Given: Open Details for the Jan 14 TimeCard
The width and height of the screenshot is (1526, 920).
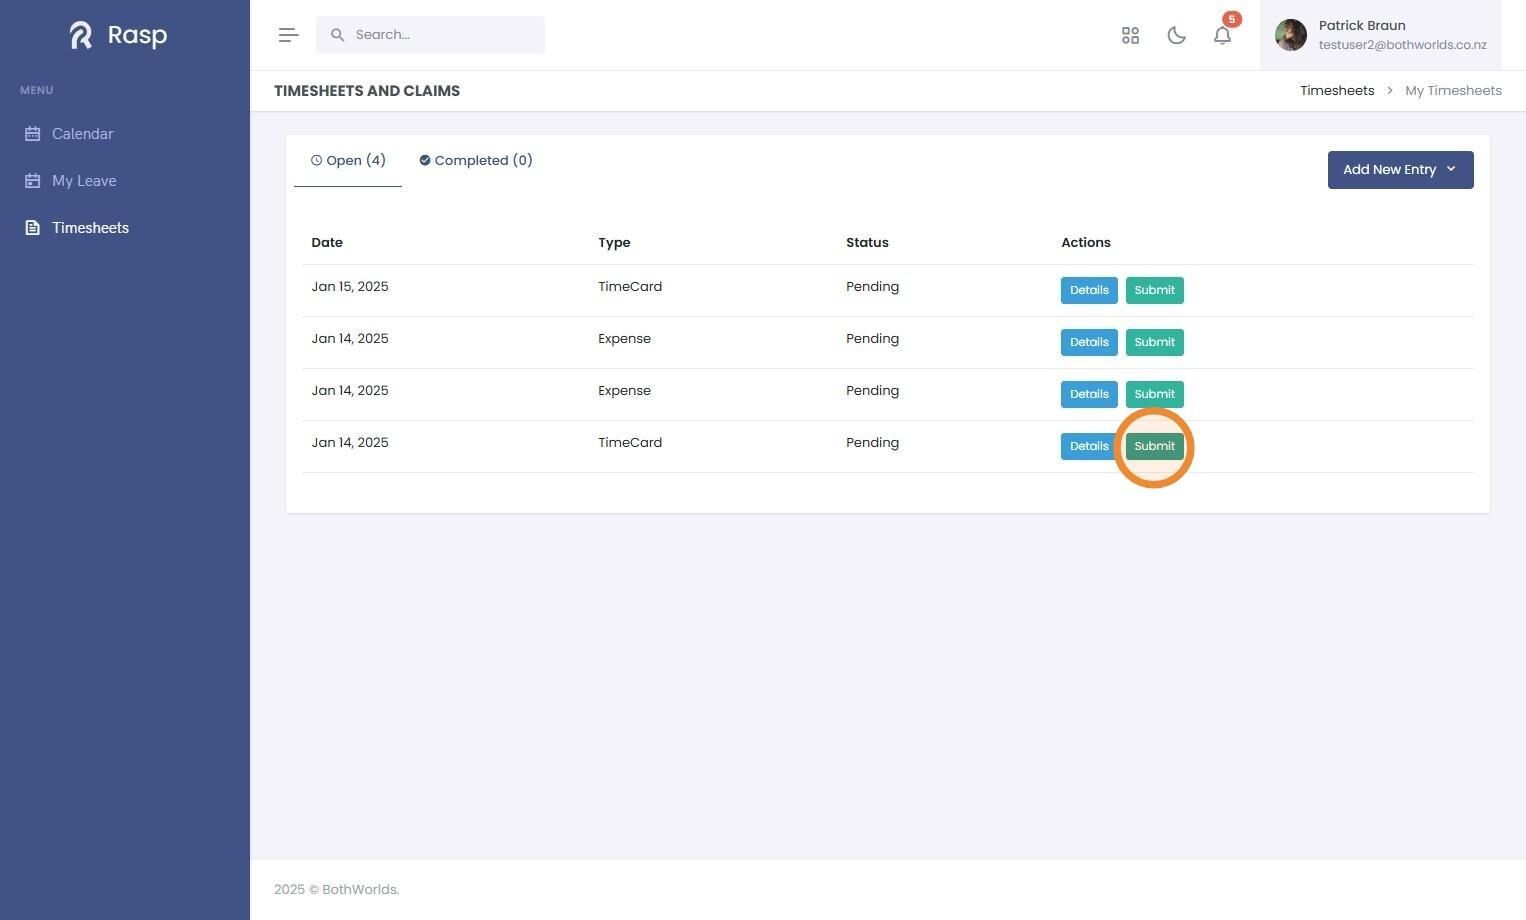Looking at the screenshot, I should tap(1089, 446).
